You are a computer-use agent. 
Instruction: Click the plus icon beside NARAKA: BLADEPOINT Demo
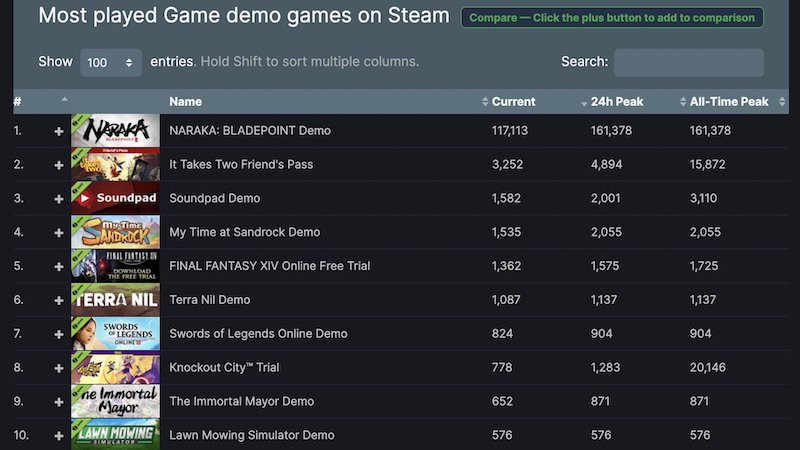click(x=59, y=131)
